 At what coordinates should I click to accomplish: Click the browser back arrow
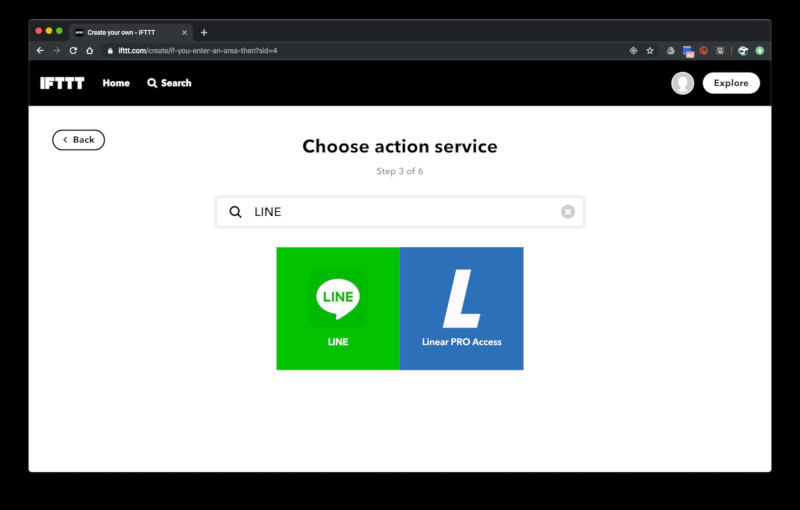(40, 50)
